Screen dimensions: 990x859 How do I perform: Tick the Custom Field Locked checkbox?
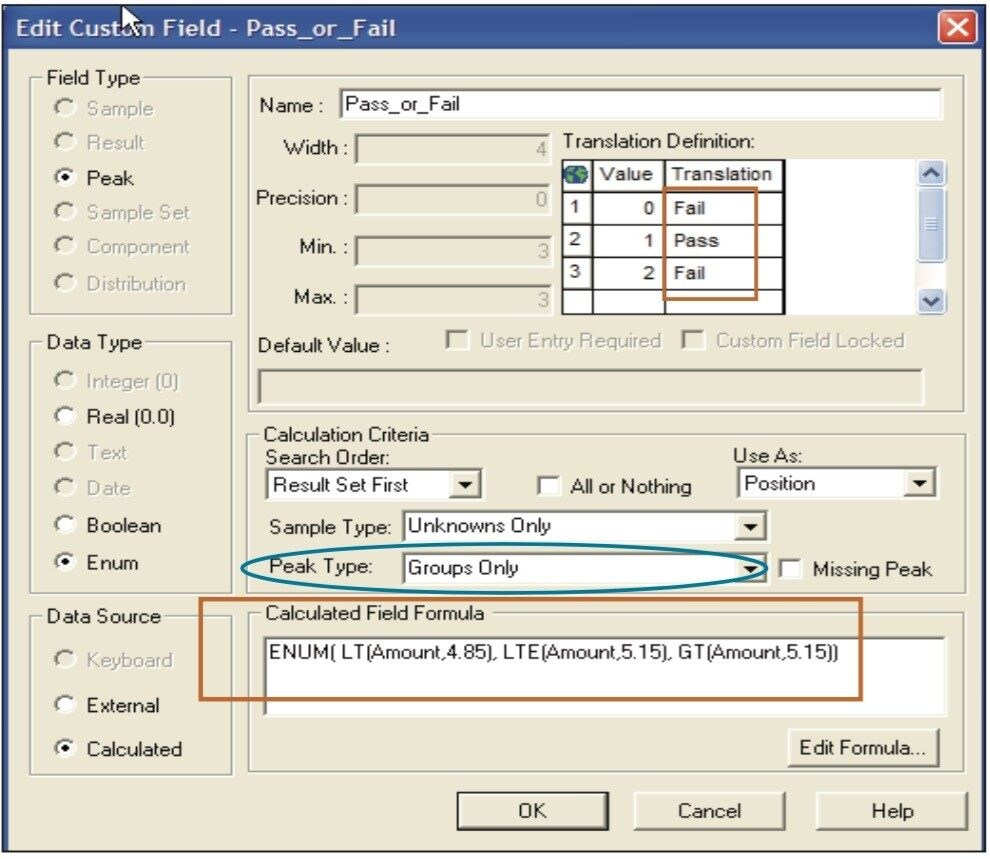[x=693, y=340]
